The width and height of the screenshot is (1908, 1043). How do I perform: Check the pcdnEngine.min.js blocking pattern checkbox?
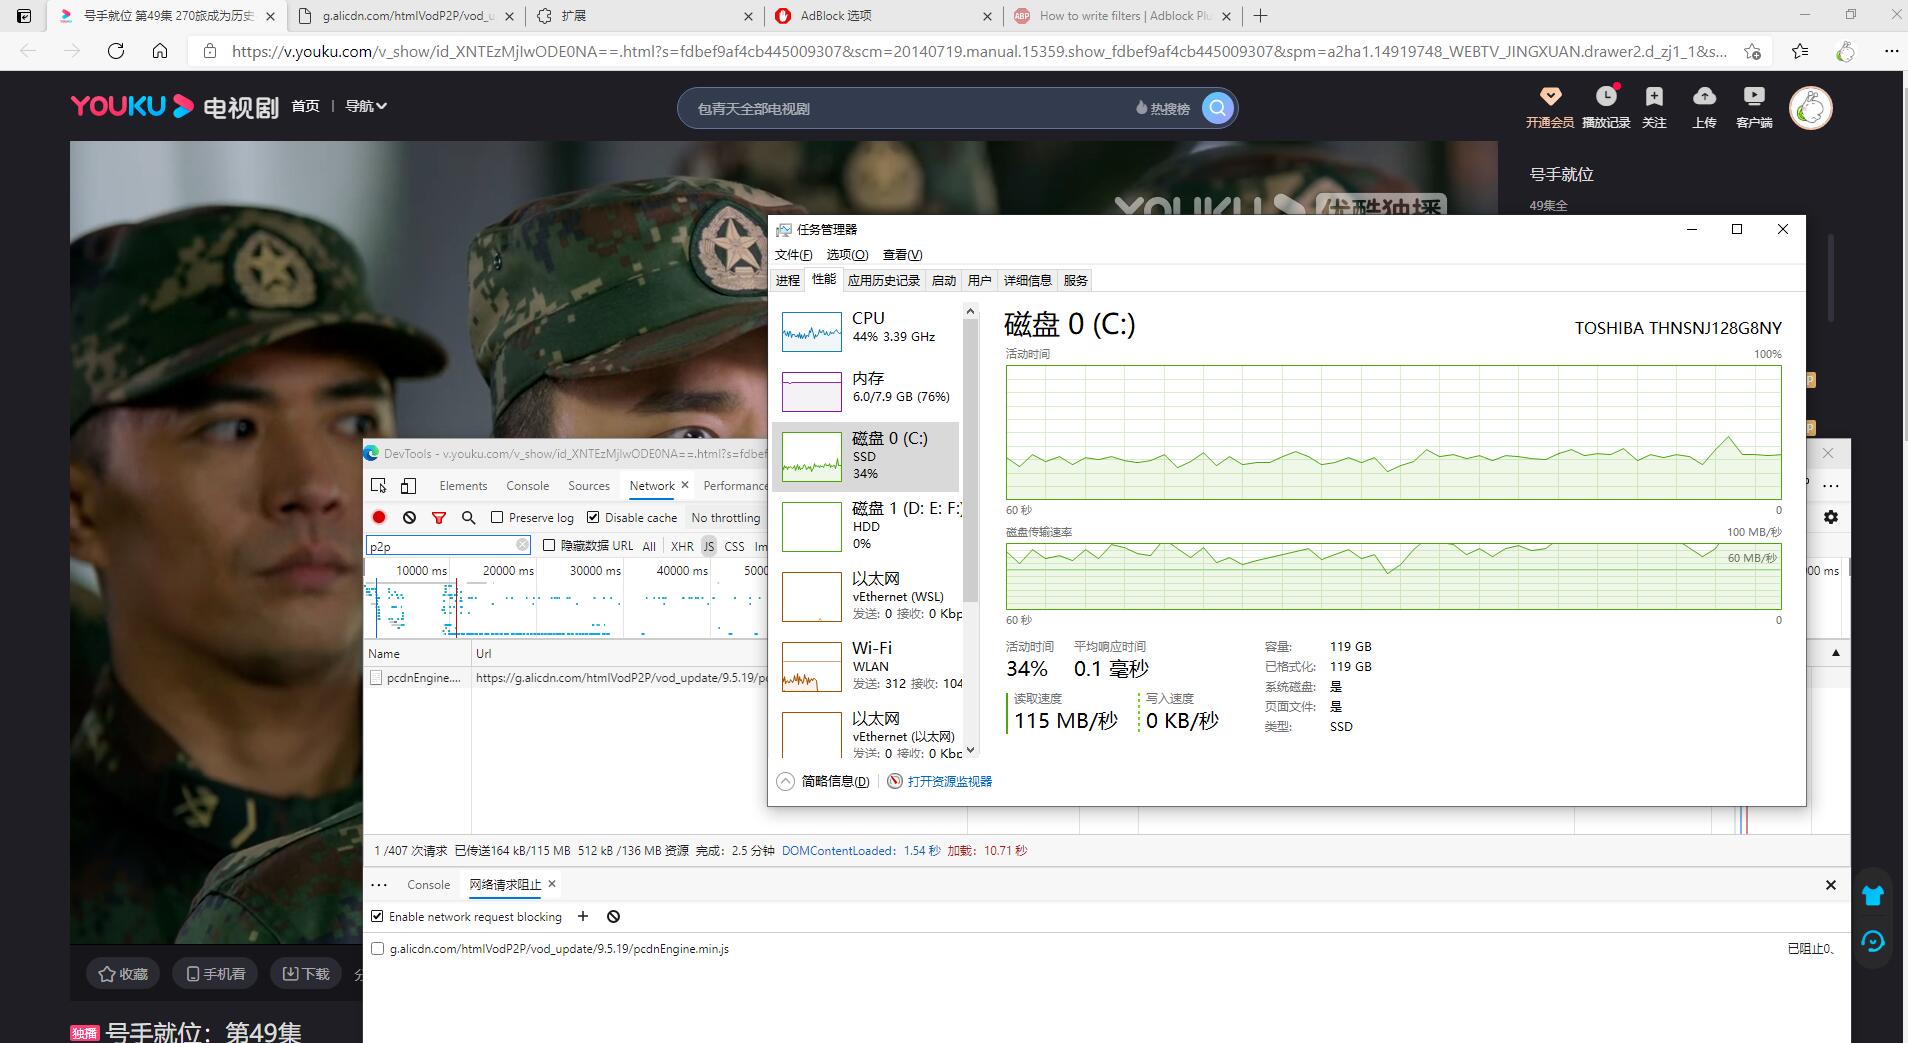(377, 948)
